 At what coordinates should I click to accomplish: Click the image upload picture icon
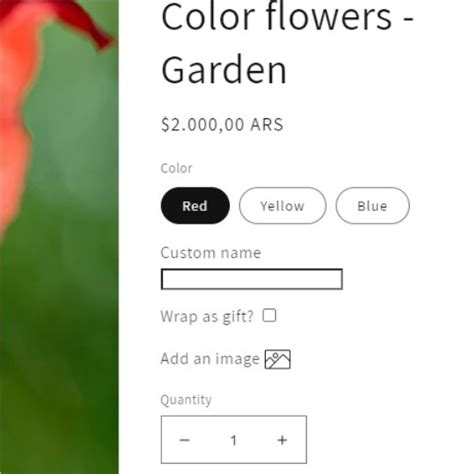coord(277,359)
